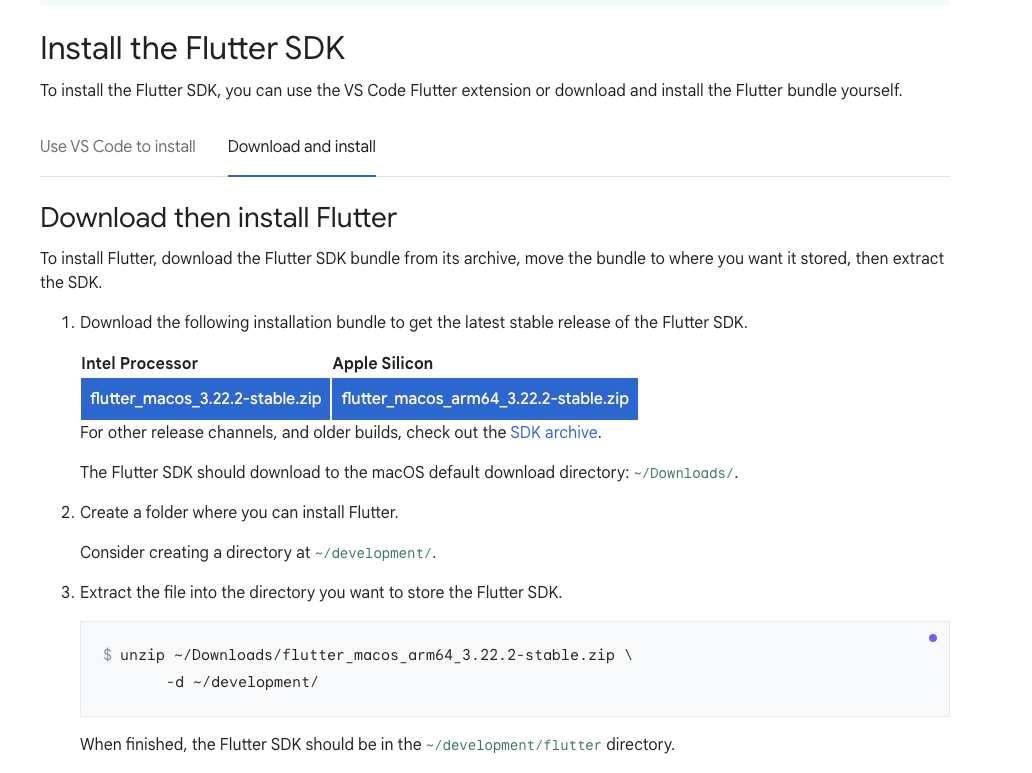Click the Intel Processor column header

pyautogui.click(x=140, y=363)
